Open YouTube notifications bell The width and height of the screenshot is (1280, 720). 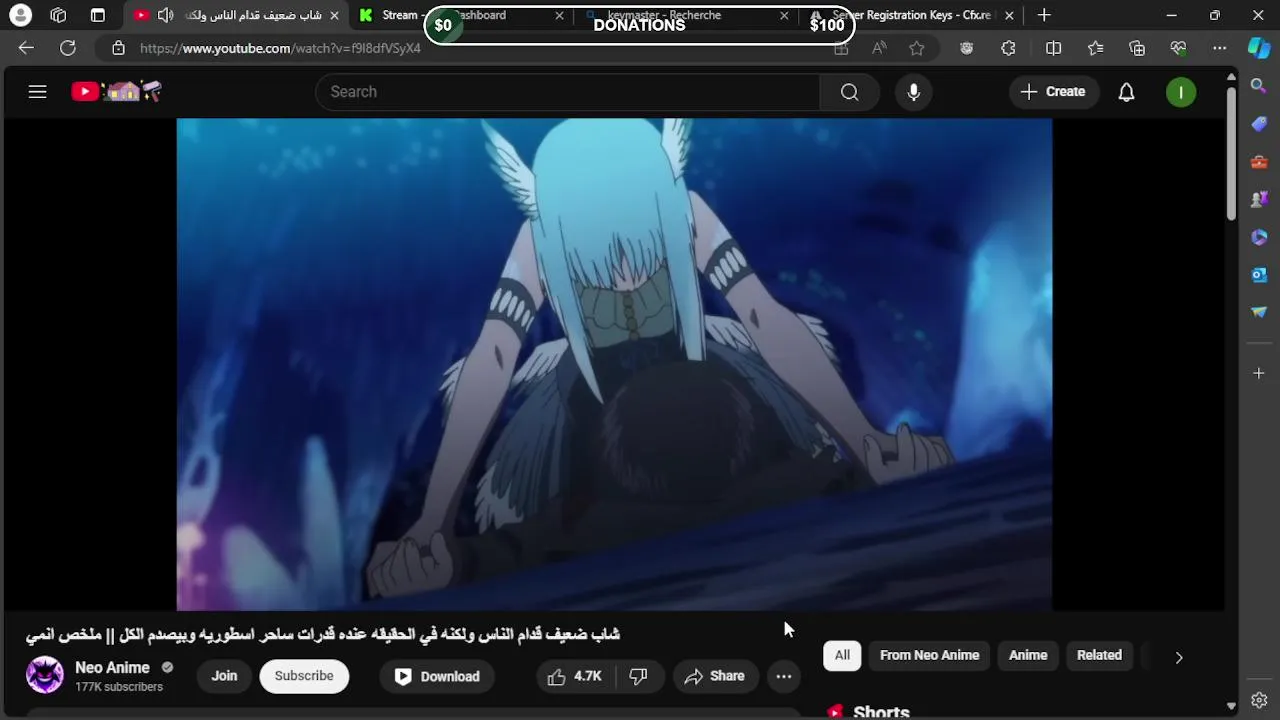tap(1126, 92)
